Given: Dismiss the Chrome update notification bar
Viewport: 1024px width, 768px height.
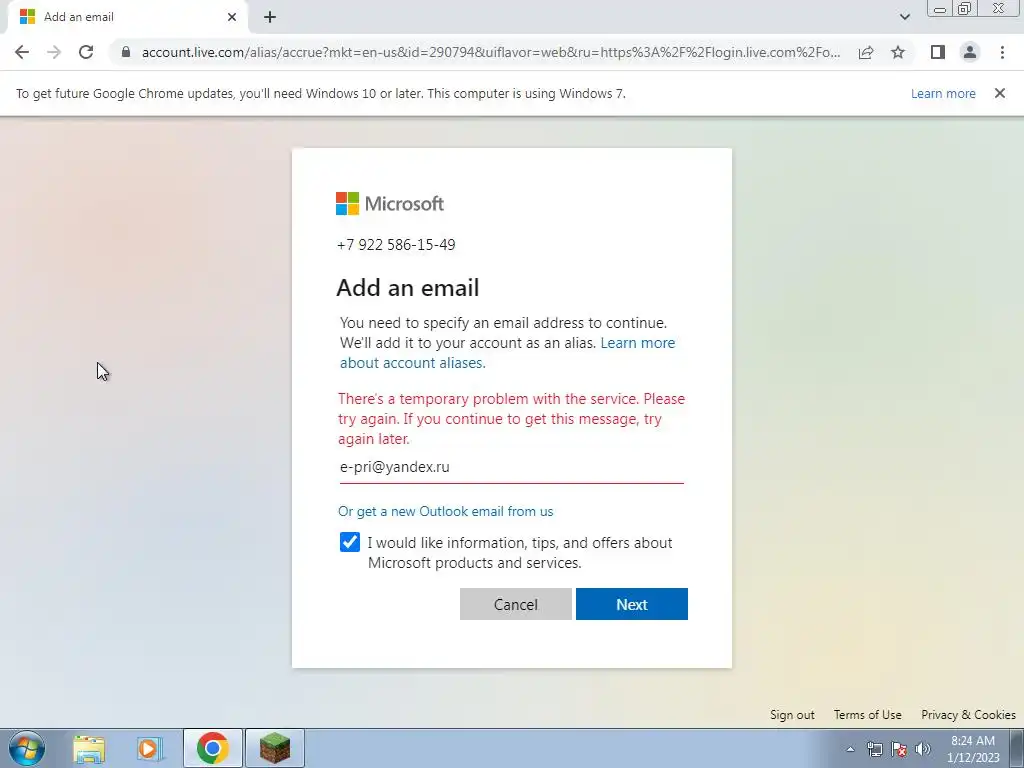Looking at the screenshot, I should (x=999, y=93).
